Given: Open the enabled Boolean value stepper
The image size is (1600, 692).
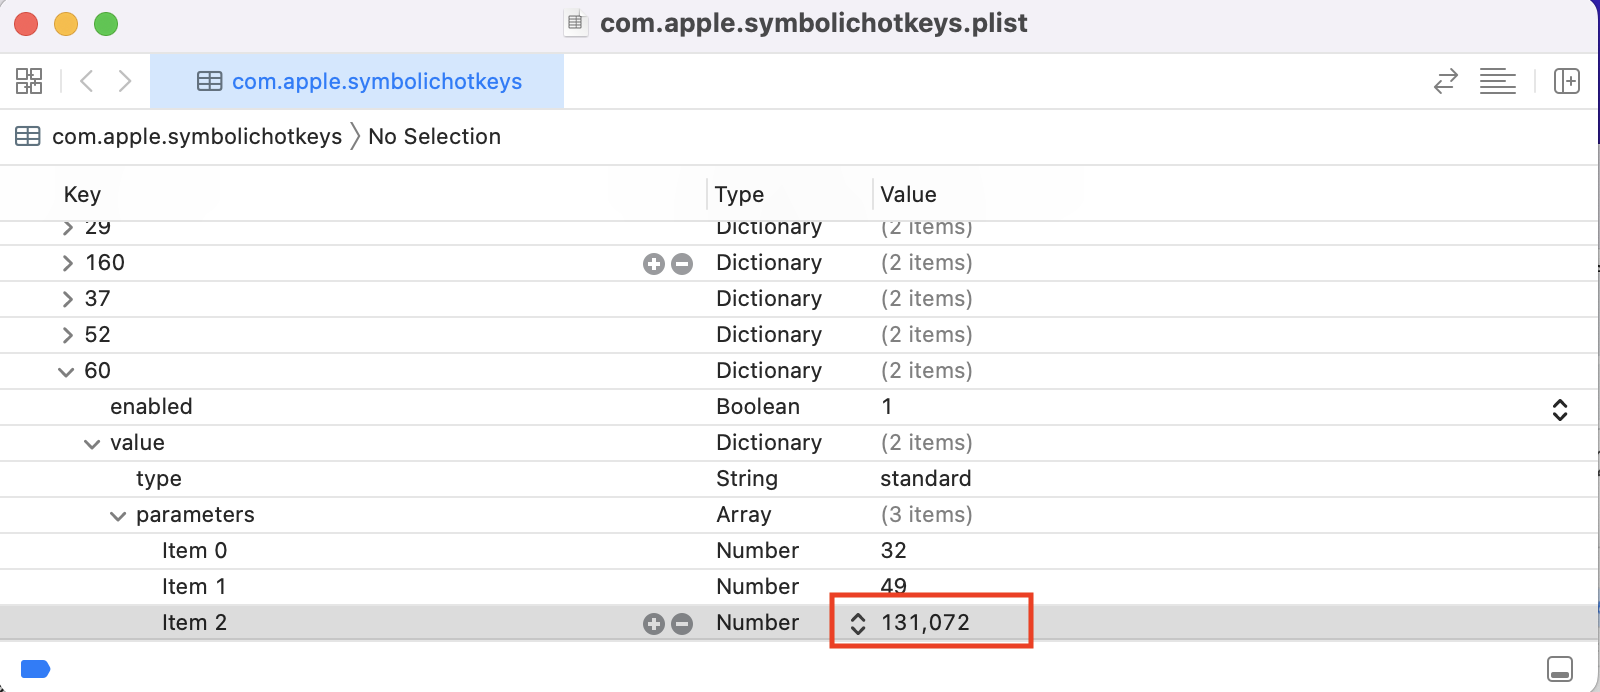Looking at the screenshot, I should (x=1560, y=409).
